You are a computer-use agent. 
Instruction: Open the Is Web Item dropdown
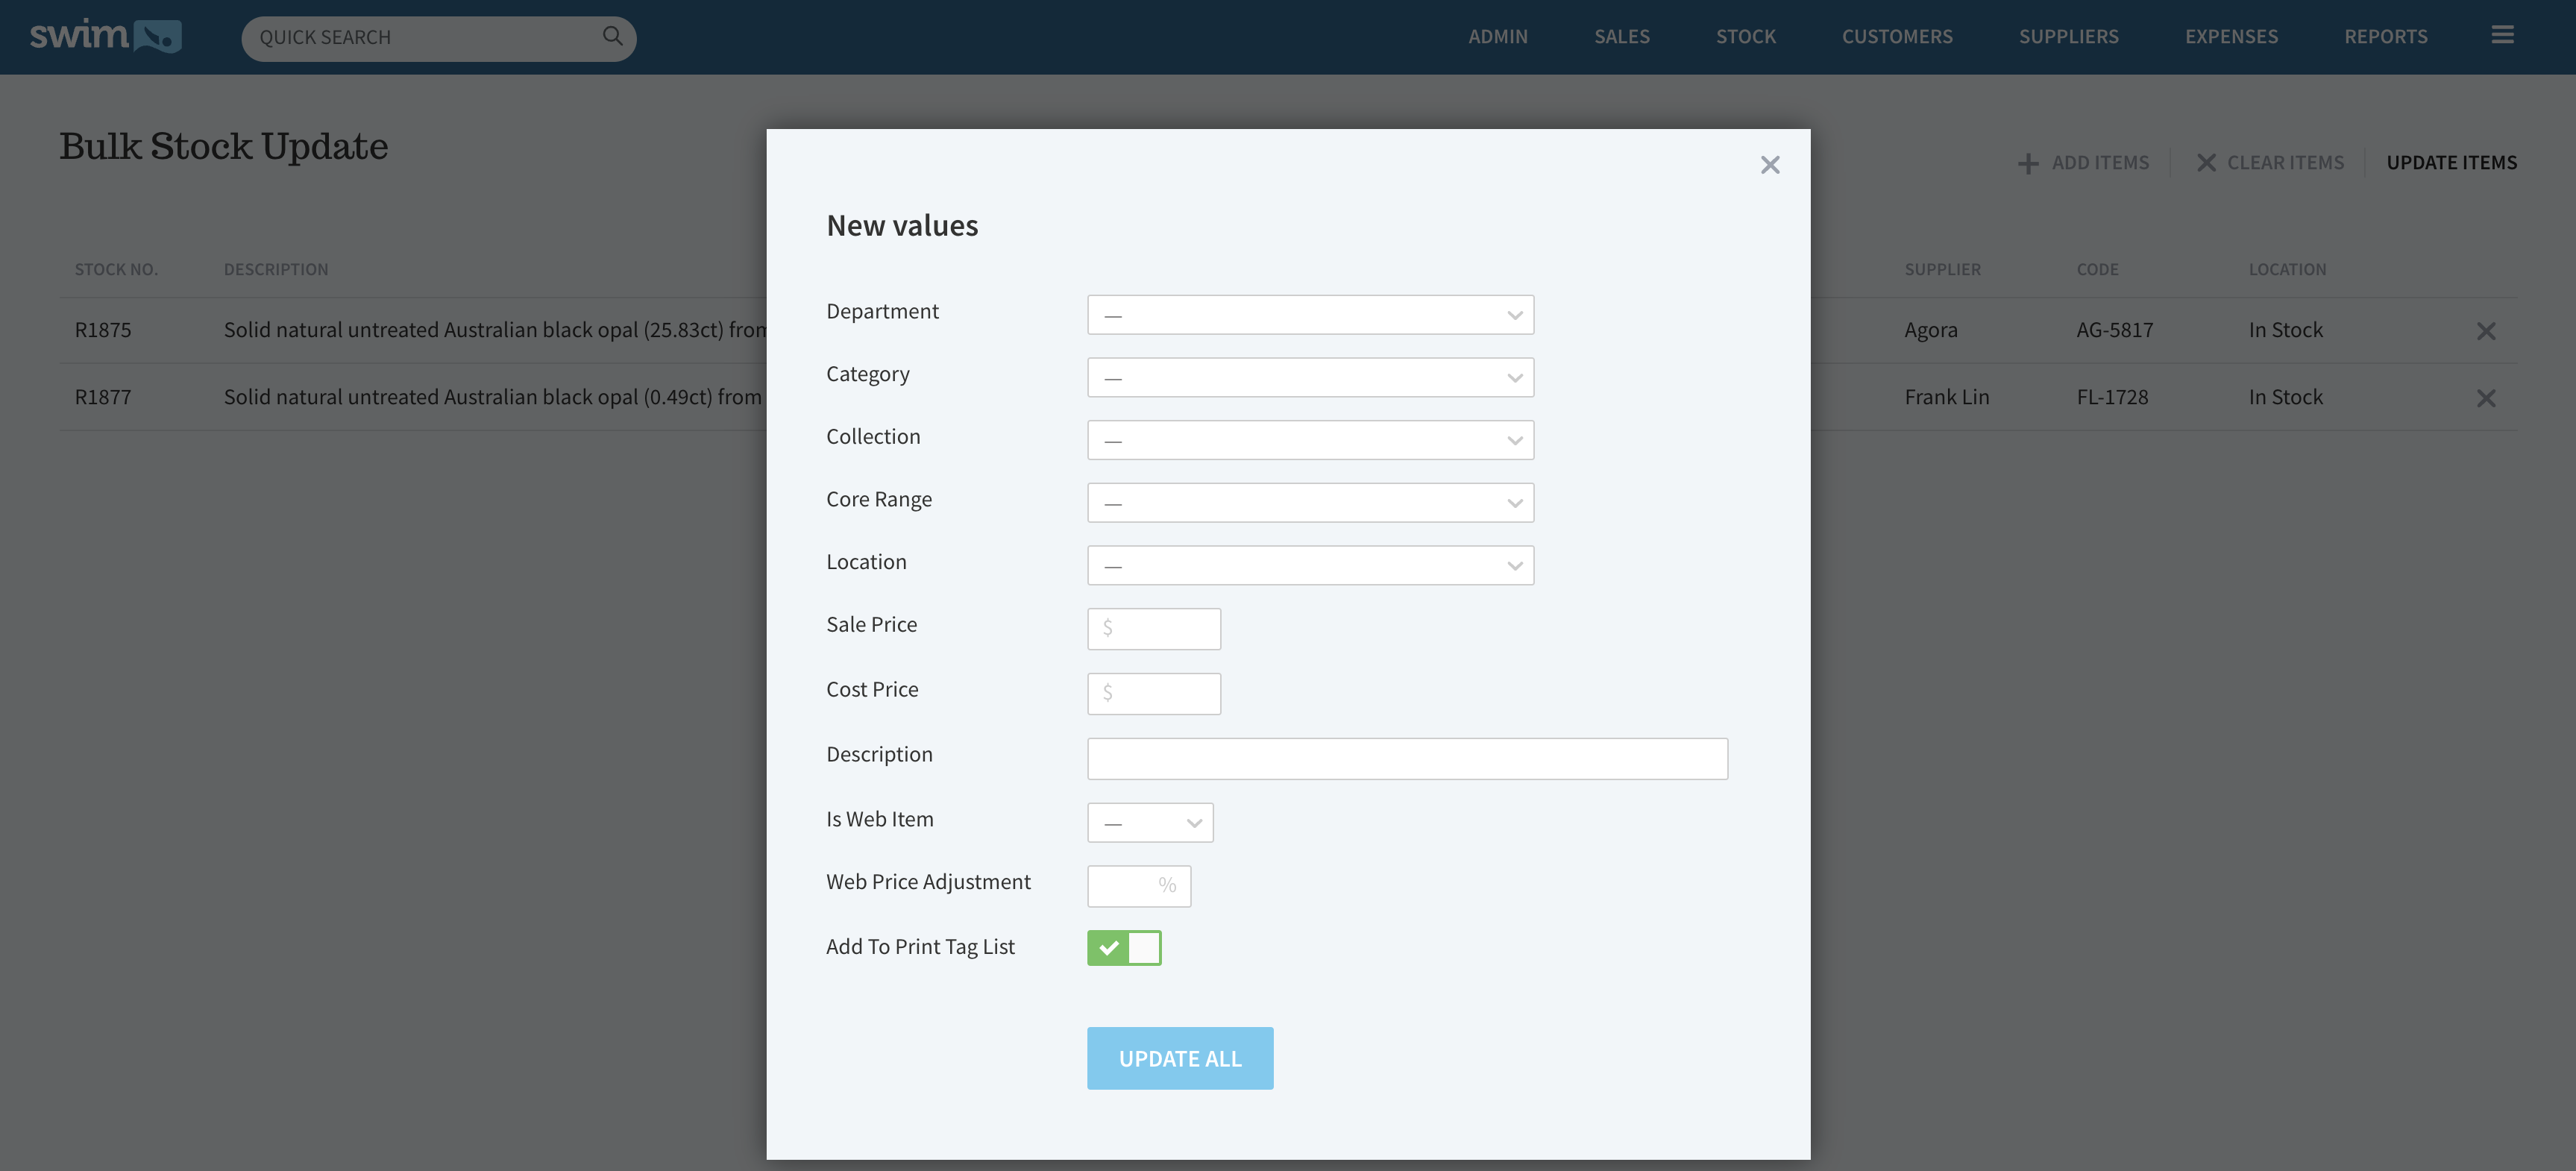point(1150,823)
